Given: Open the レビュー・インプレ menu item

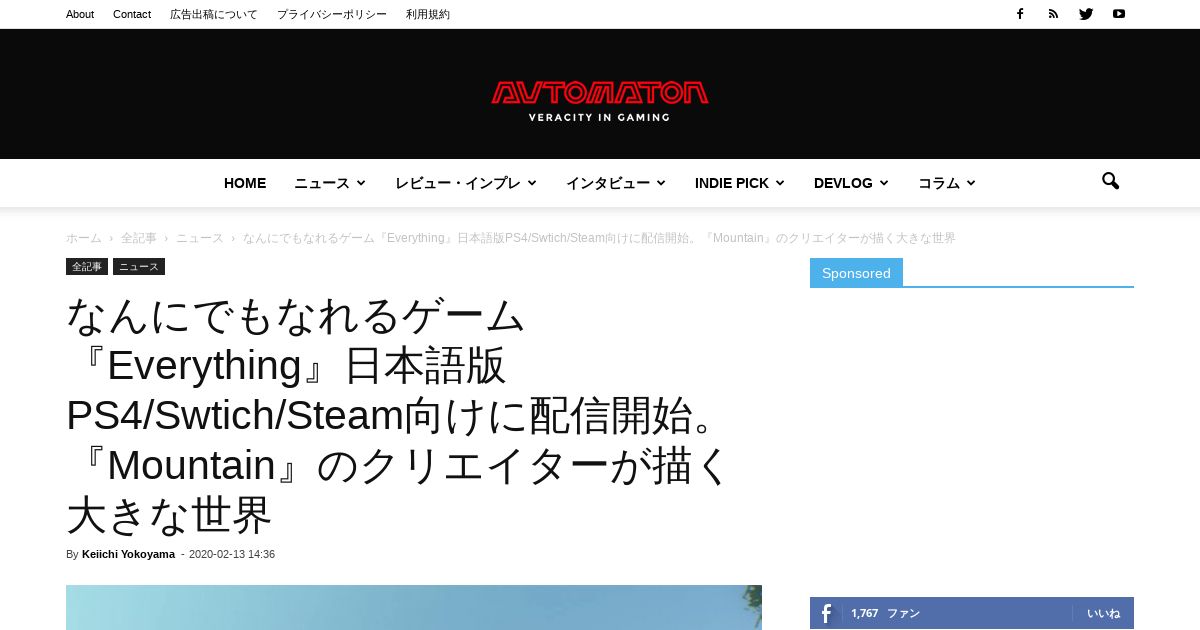Looking at the screenshot, I should 458,183.
